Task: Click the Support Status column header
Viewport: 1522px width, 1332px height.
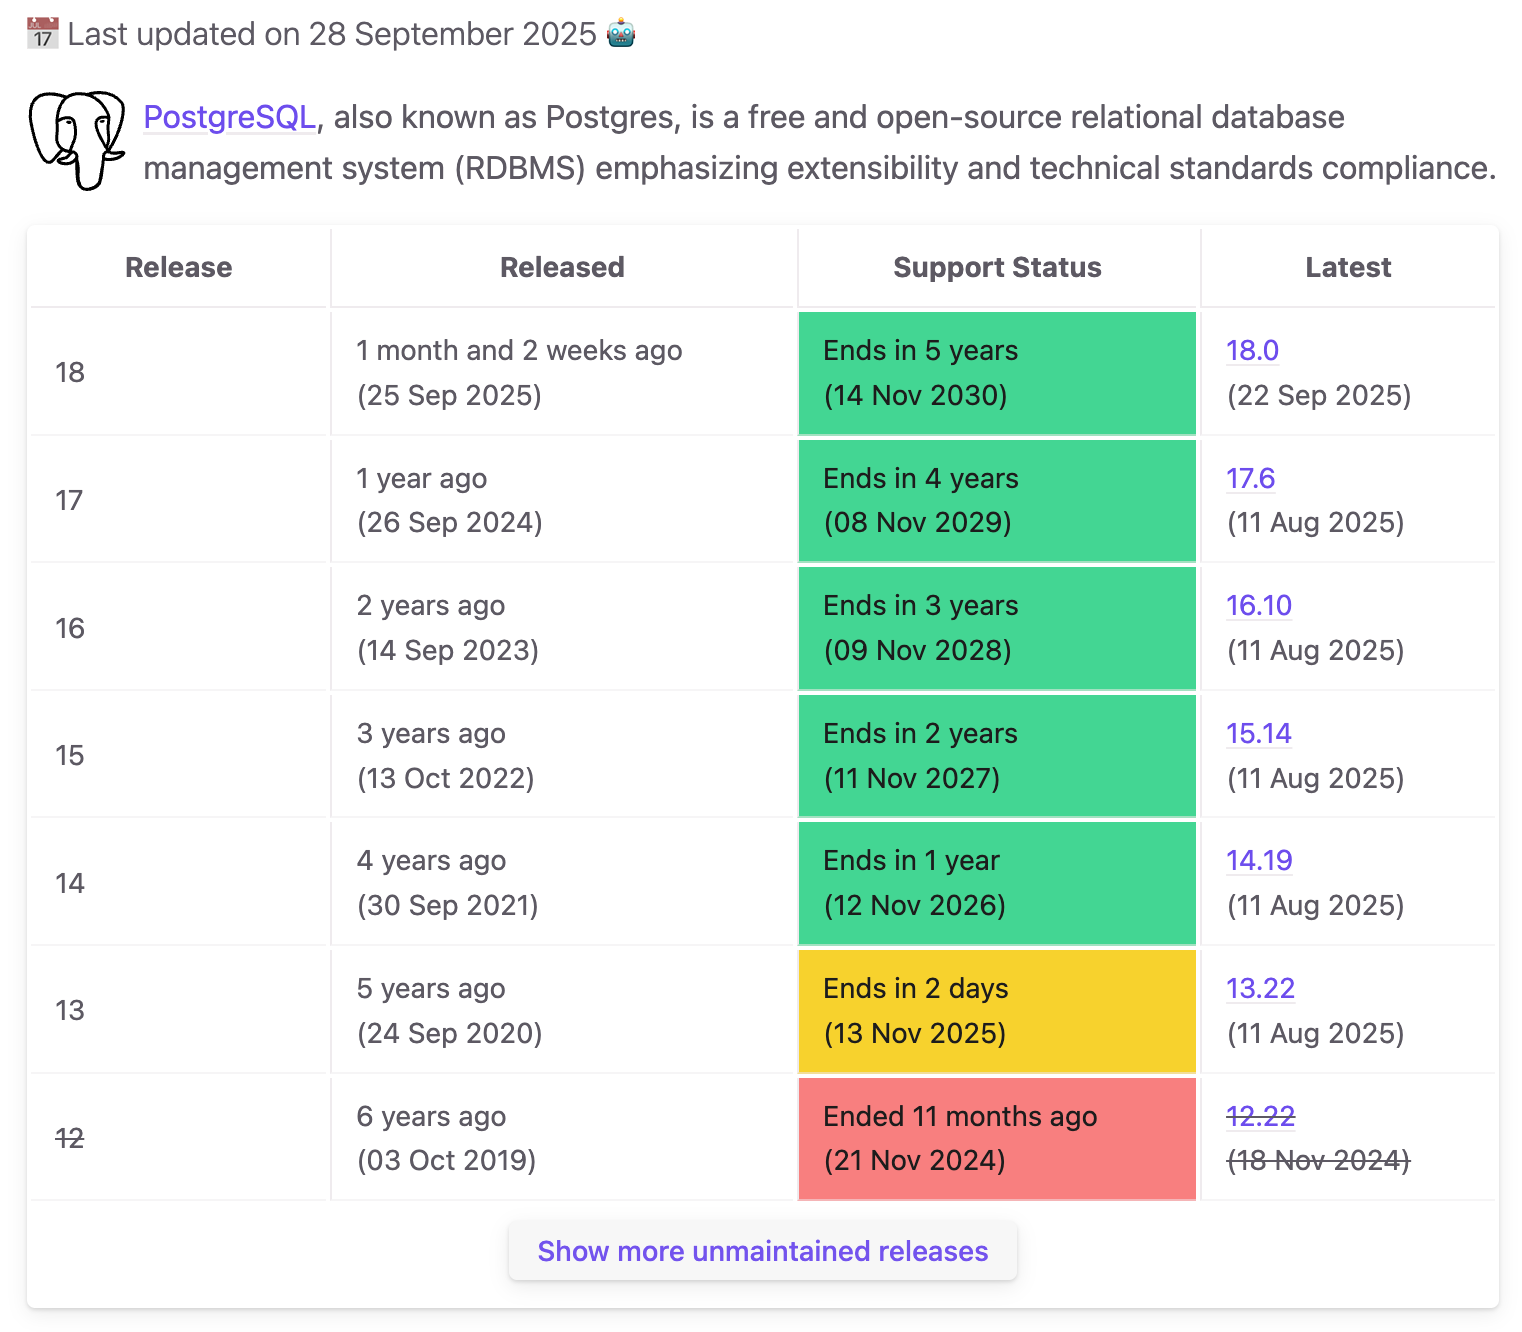Action: click(997, 267)
